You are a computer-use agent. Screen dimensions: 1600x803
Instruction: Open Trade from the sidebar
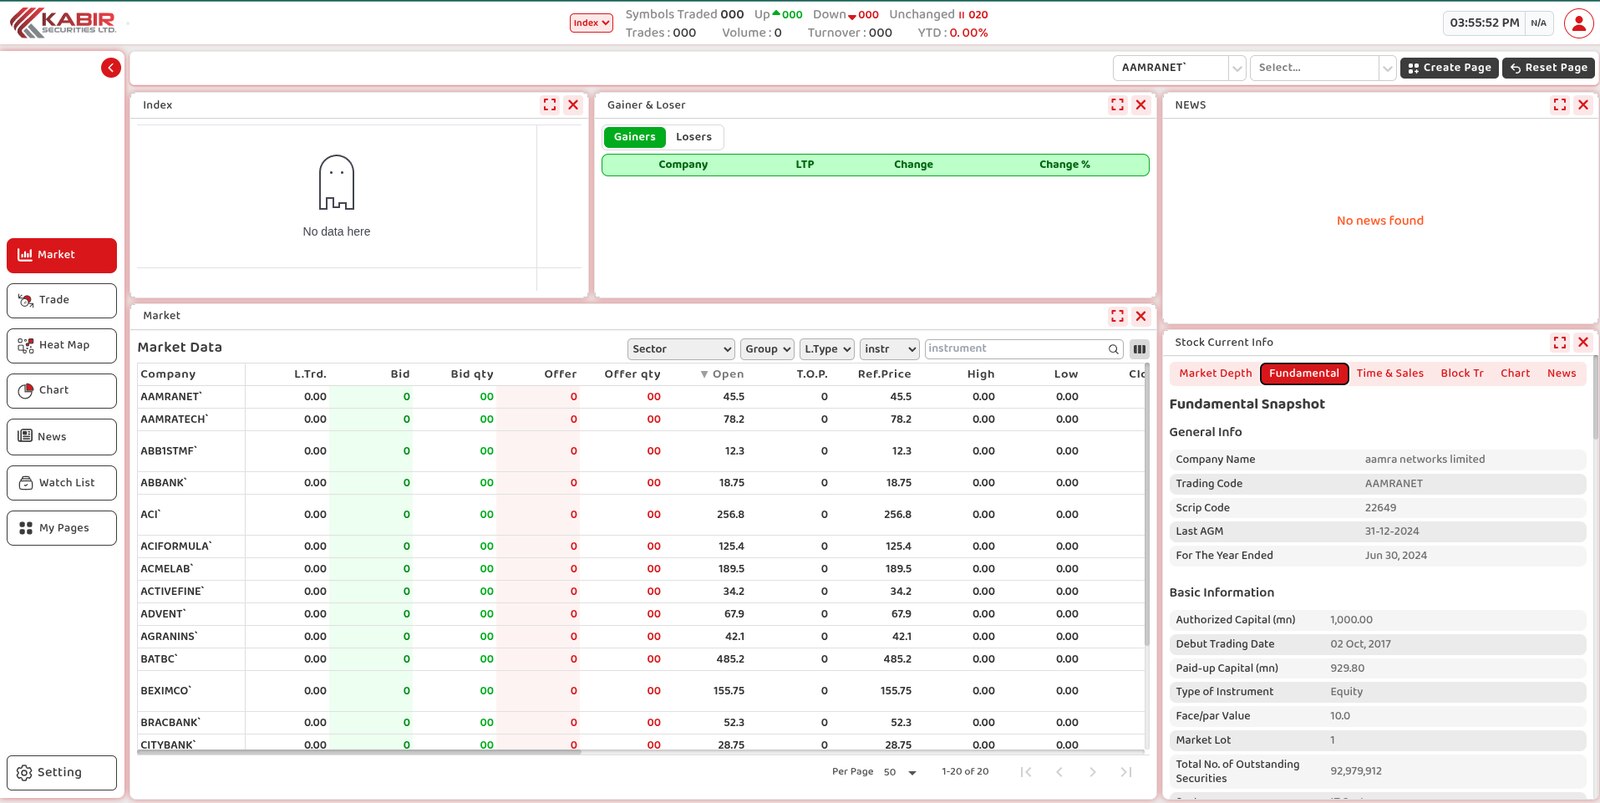click(62, 300)
